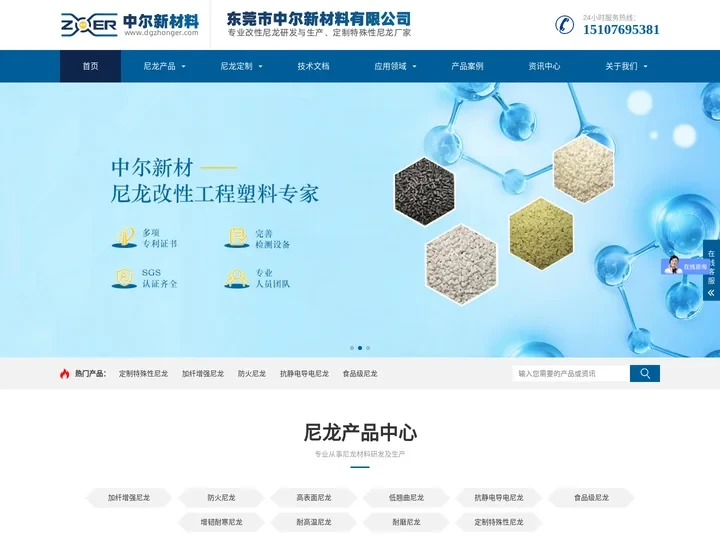Click the patent certificate icon

point(124,237)
